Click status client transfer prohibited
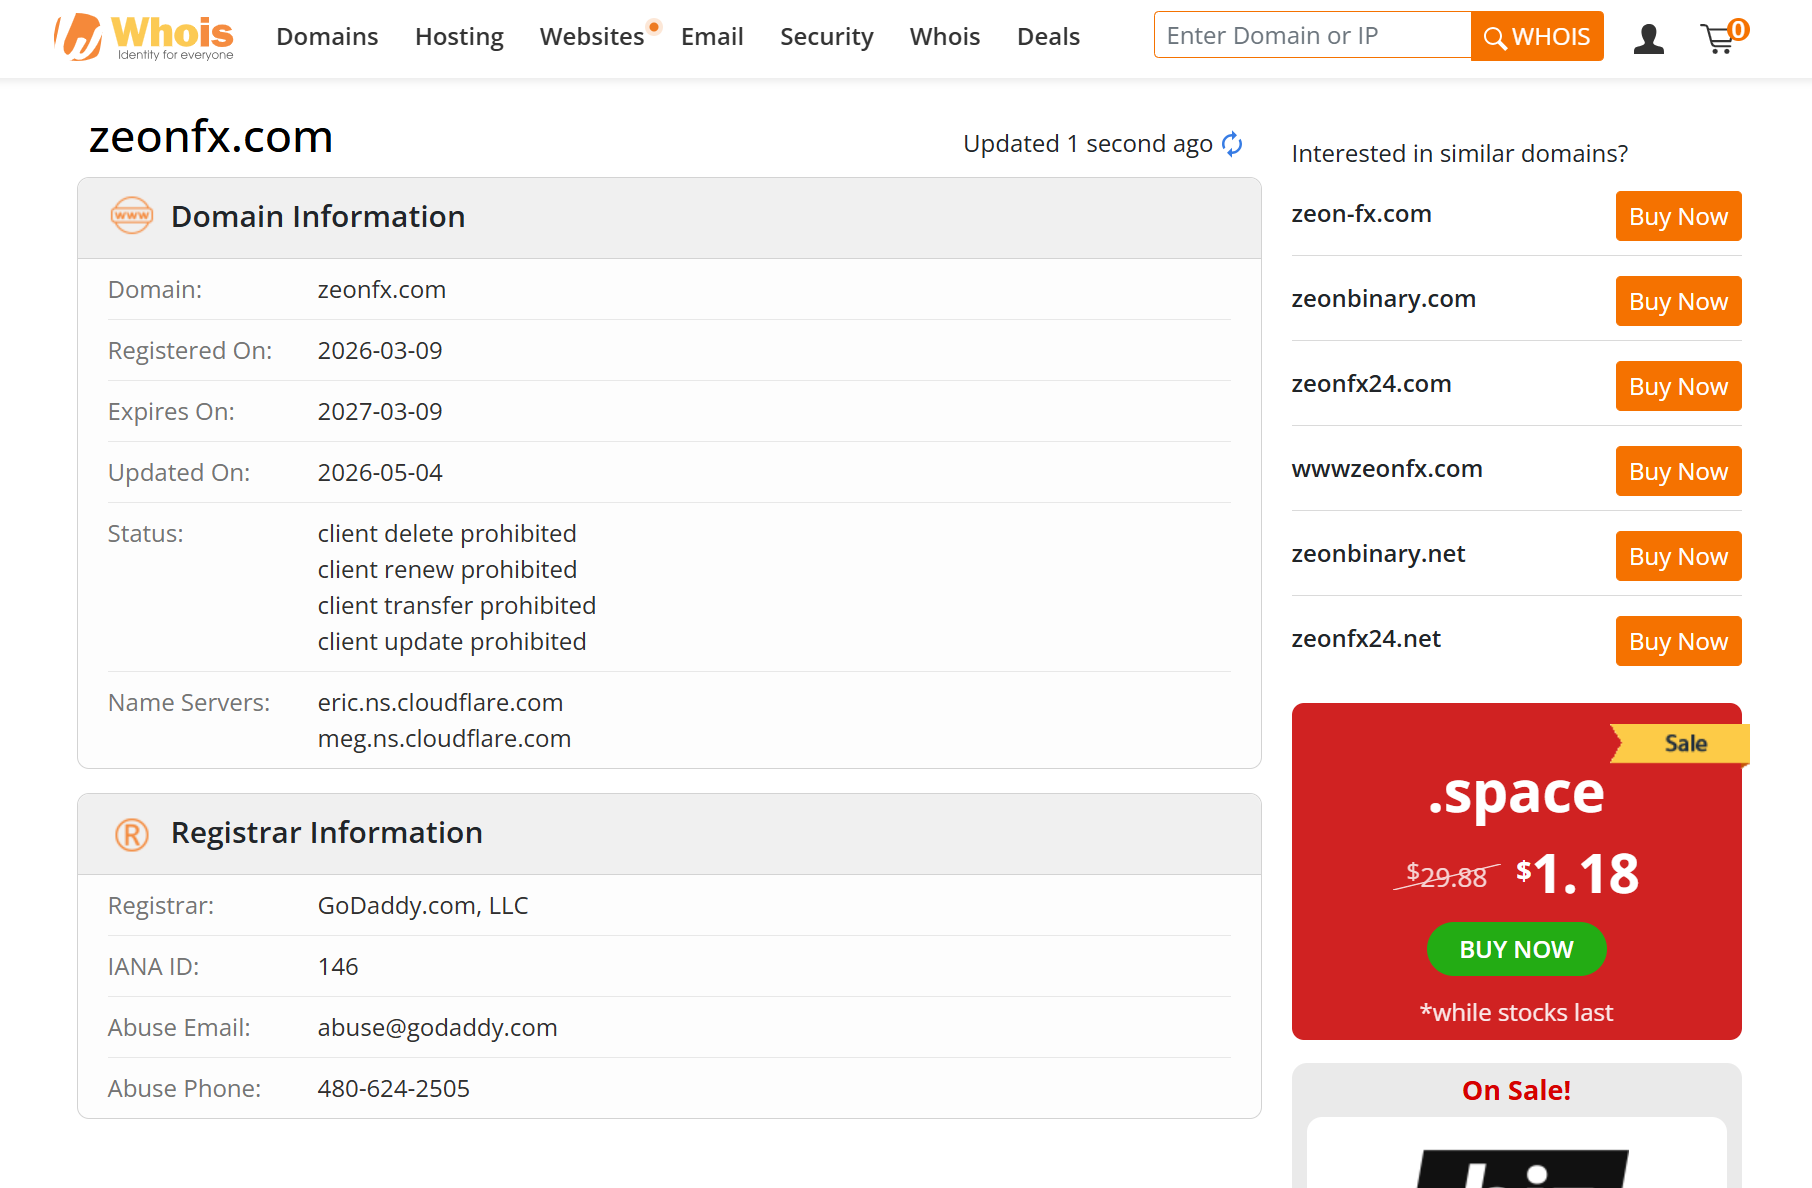 (x=457, y=606)
